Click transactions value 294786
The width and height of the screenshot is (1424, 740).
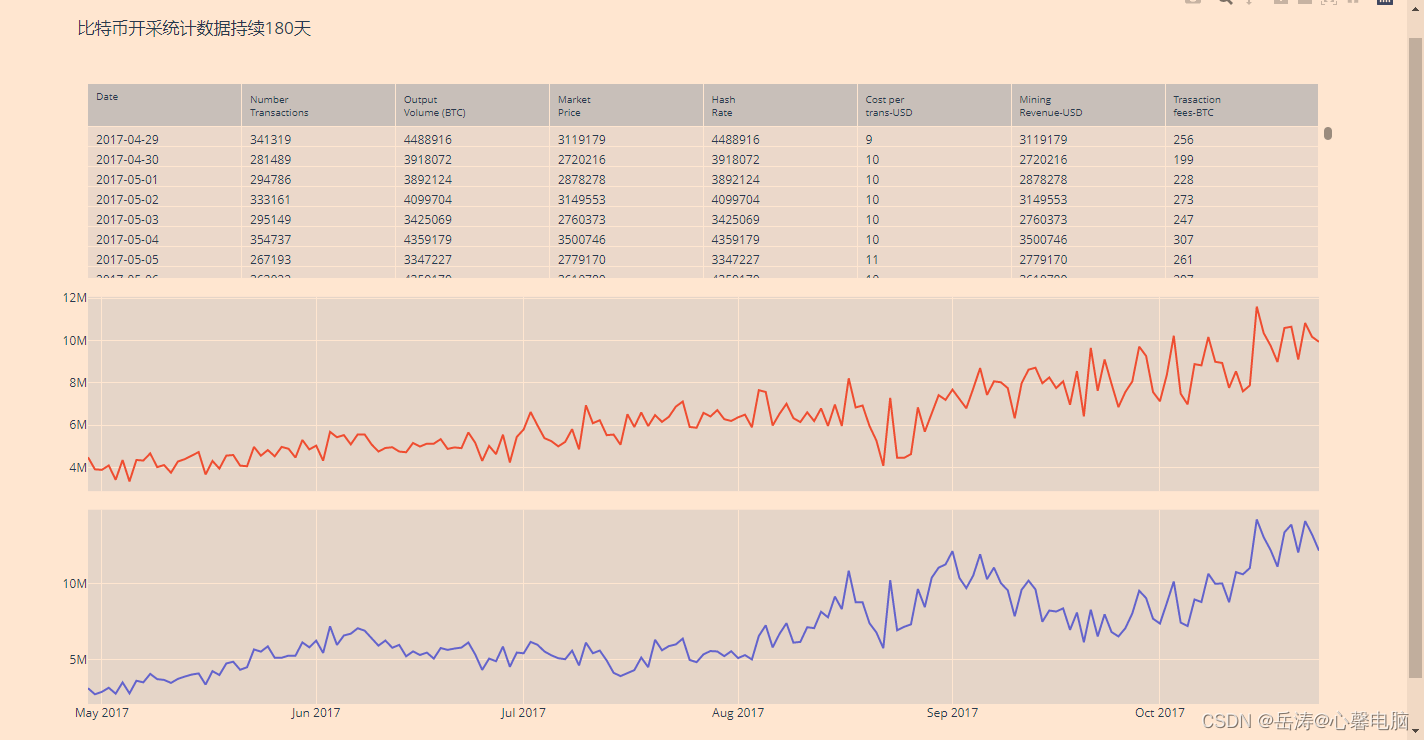pyautogui.click(x=270, y=180)
